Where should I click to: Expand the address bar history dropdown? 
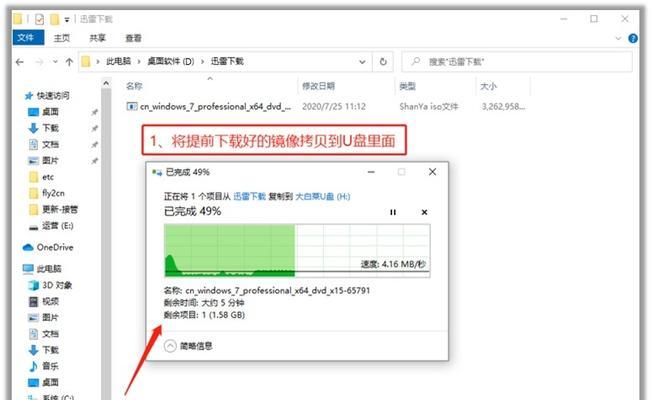[362, 62]
